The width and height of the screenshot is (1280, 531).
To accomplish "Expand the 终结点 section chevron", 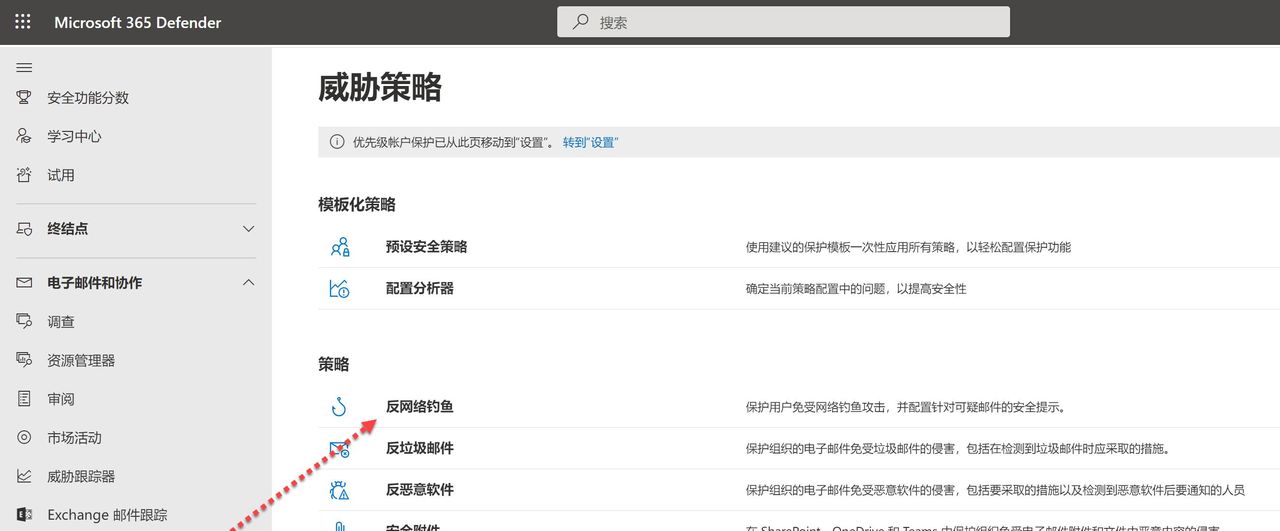I will pos(249,229).
